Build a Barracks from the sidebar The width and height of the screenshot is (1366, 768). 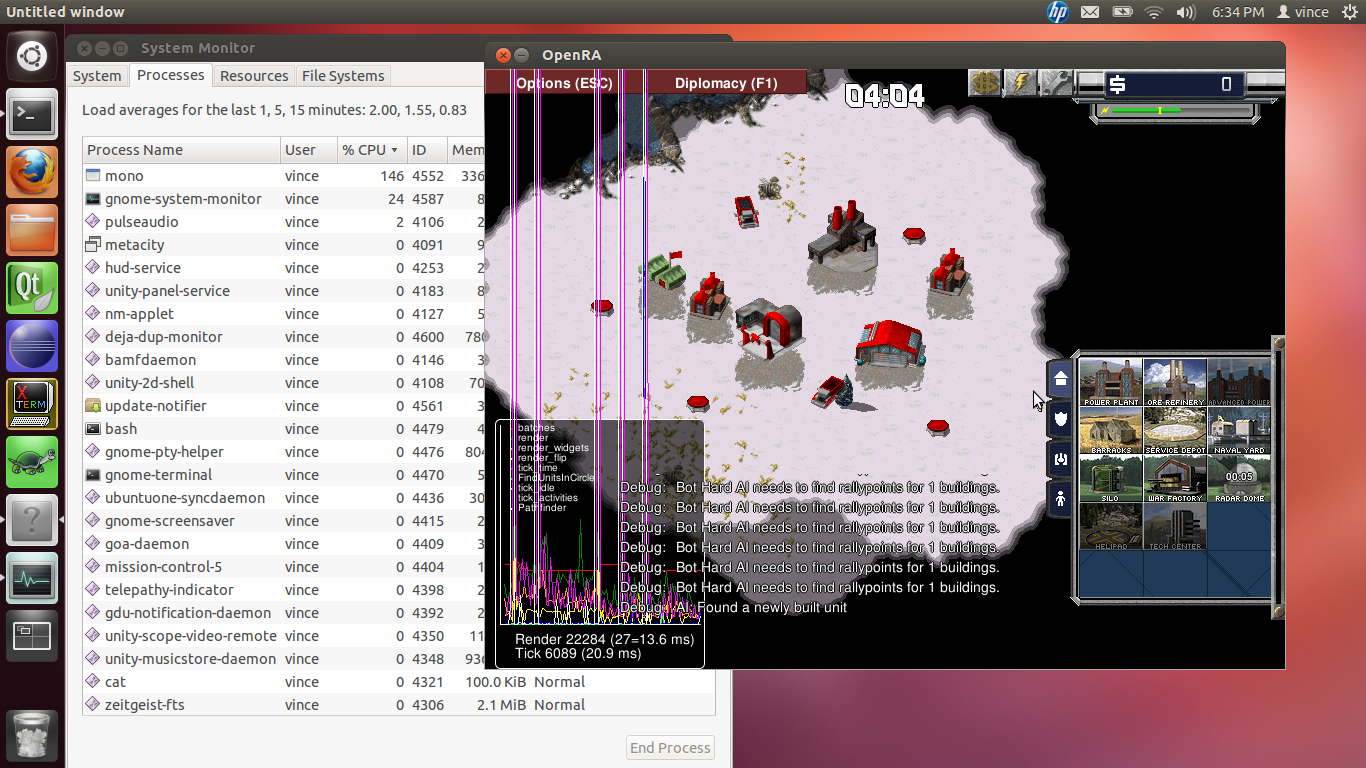click(1111, 431)
